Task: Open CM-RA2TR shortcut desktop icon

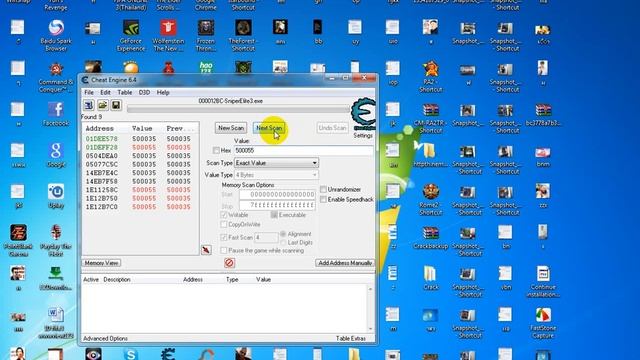Action: click(x=431, y=118)
